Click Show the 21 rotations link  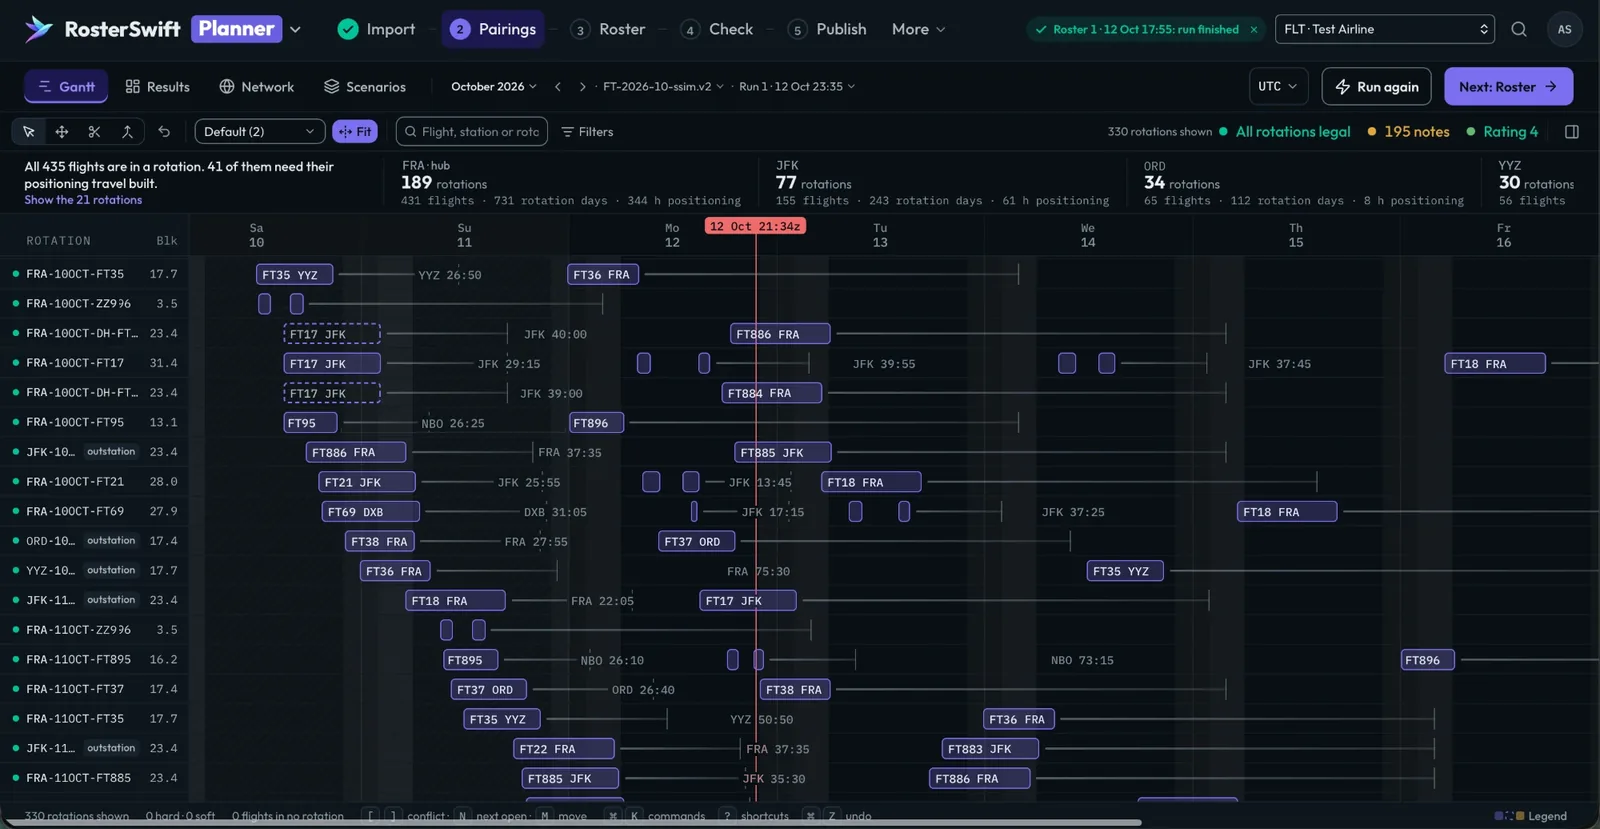coord(83,200)
